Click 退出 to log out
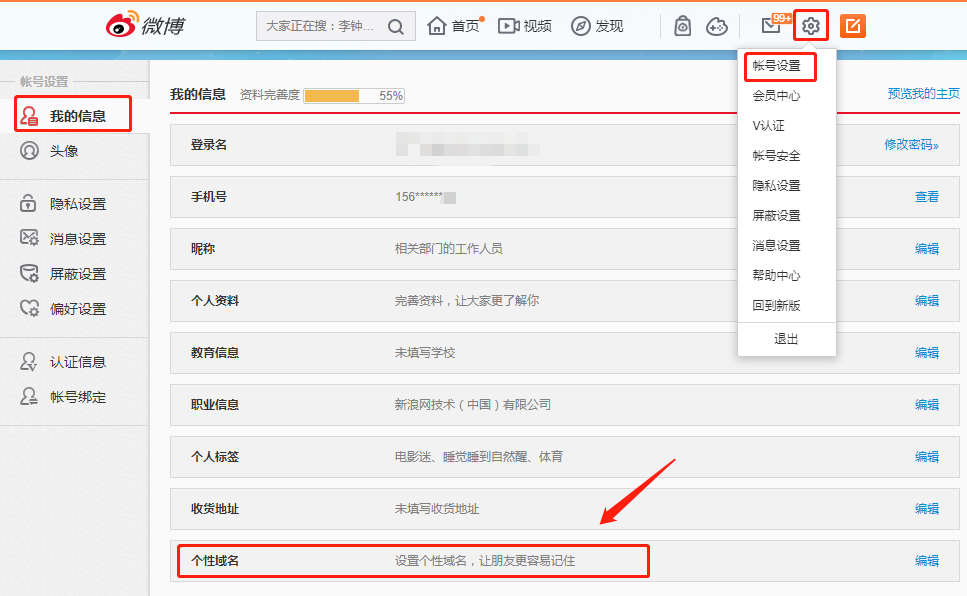Screen dimensions: 967x596 click(x=787, y=339)
